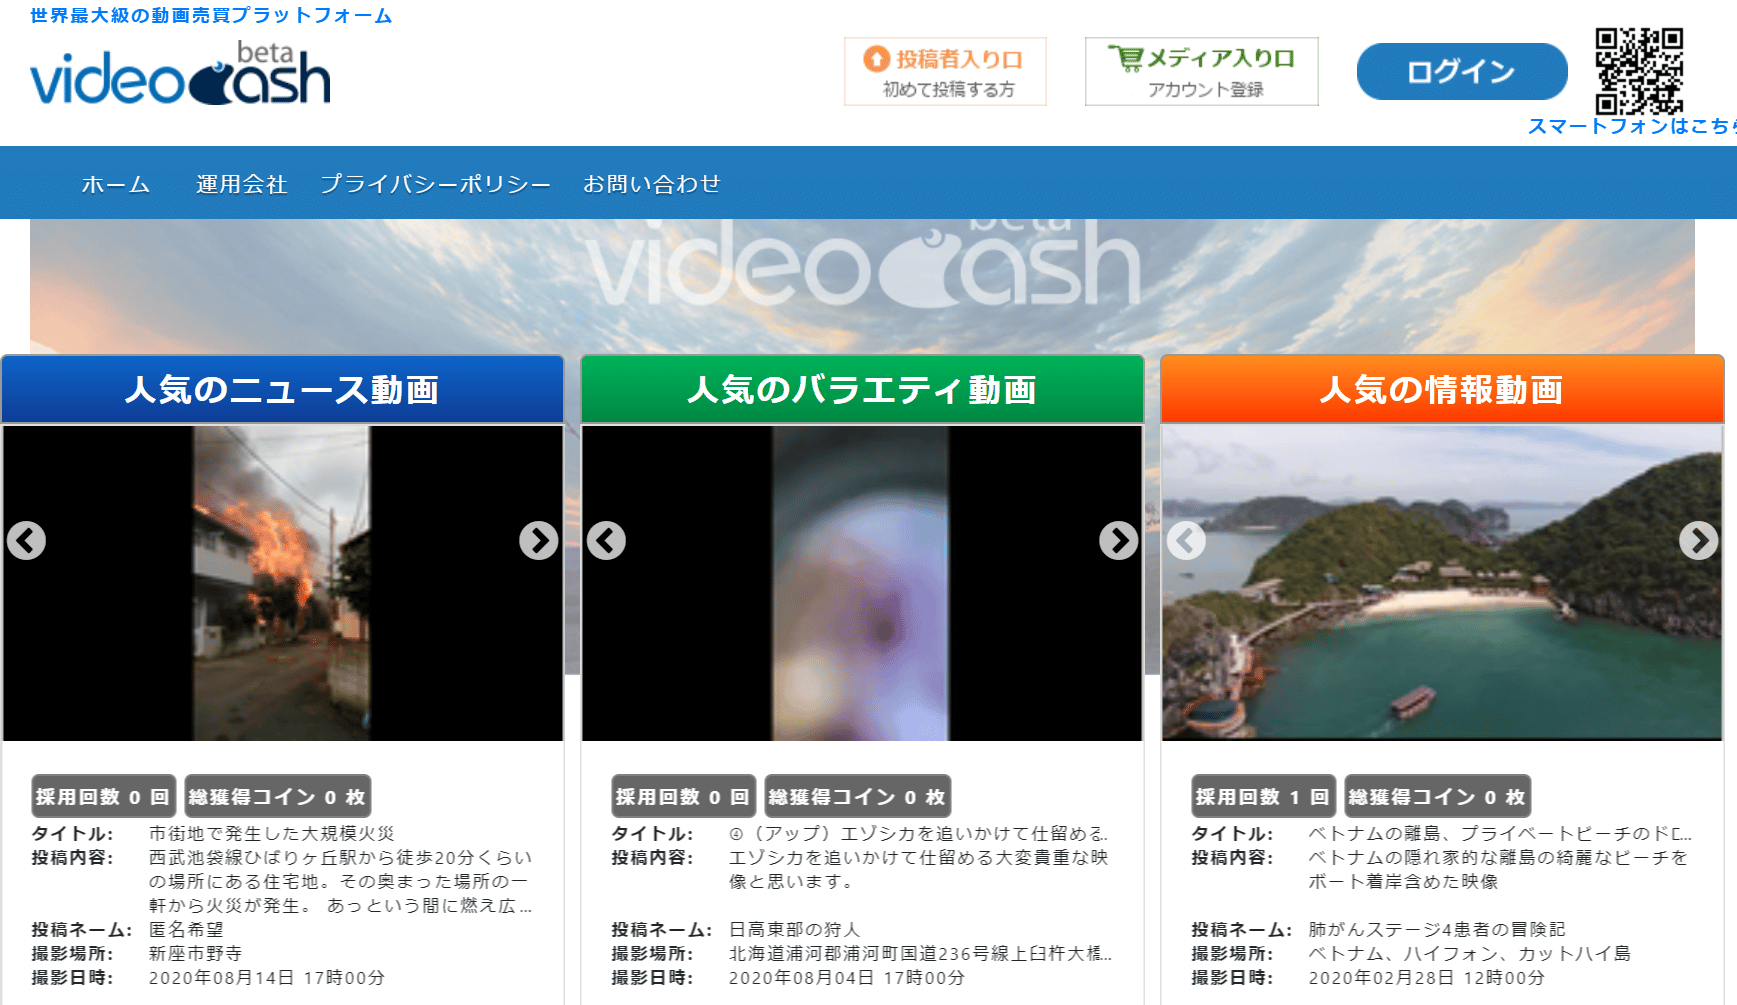Click 総獲得コイン 0 枚 badge under news video
Viewport: 1737px width, 1005px height.
[x=277, y=797]
